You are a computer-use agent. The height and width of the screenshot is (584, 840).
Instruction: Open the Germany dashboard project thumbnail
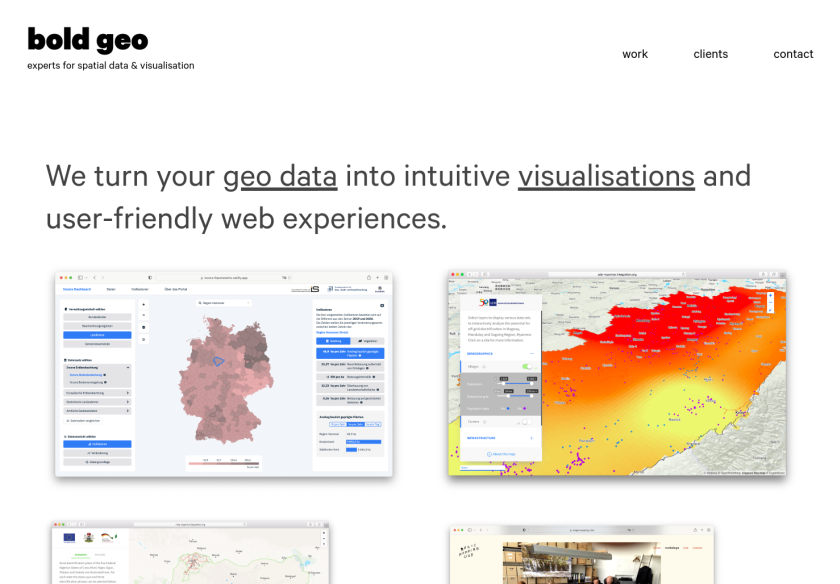coord(224,374)
